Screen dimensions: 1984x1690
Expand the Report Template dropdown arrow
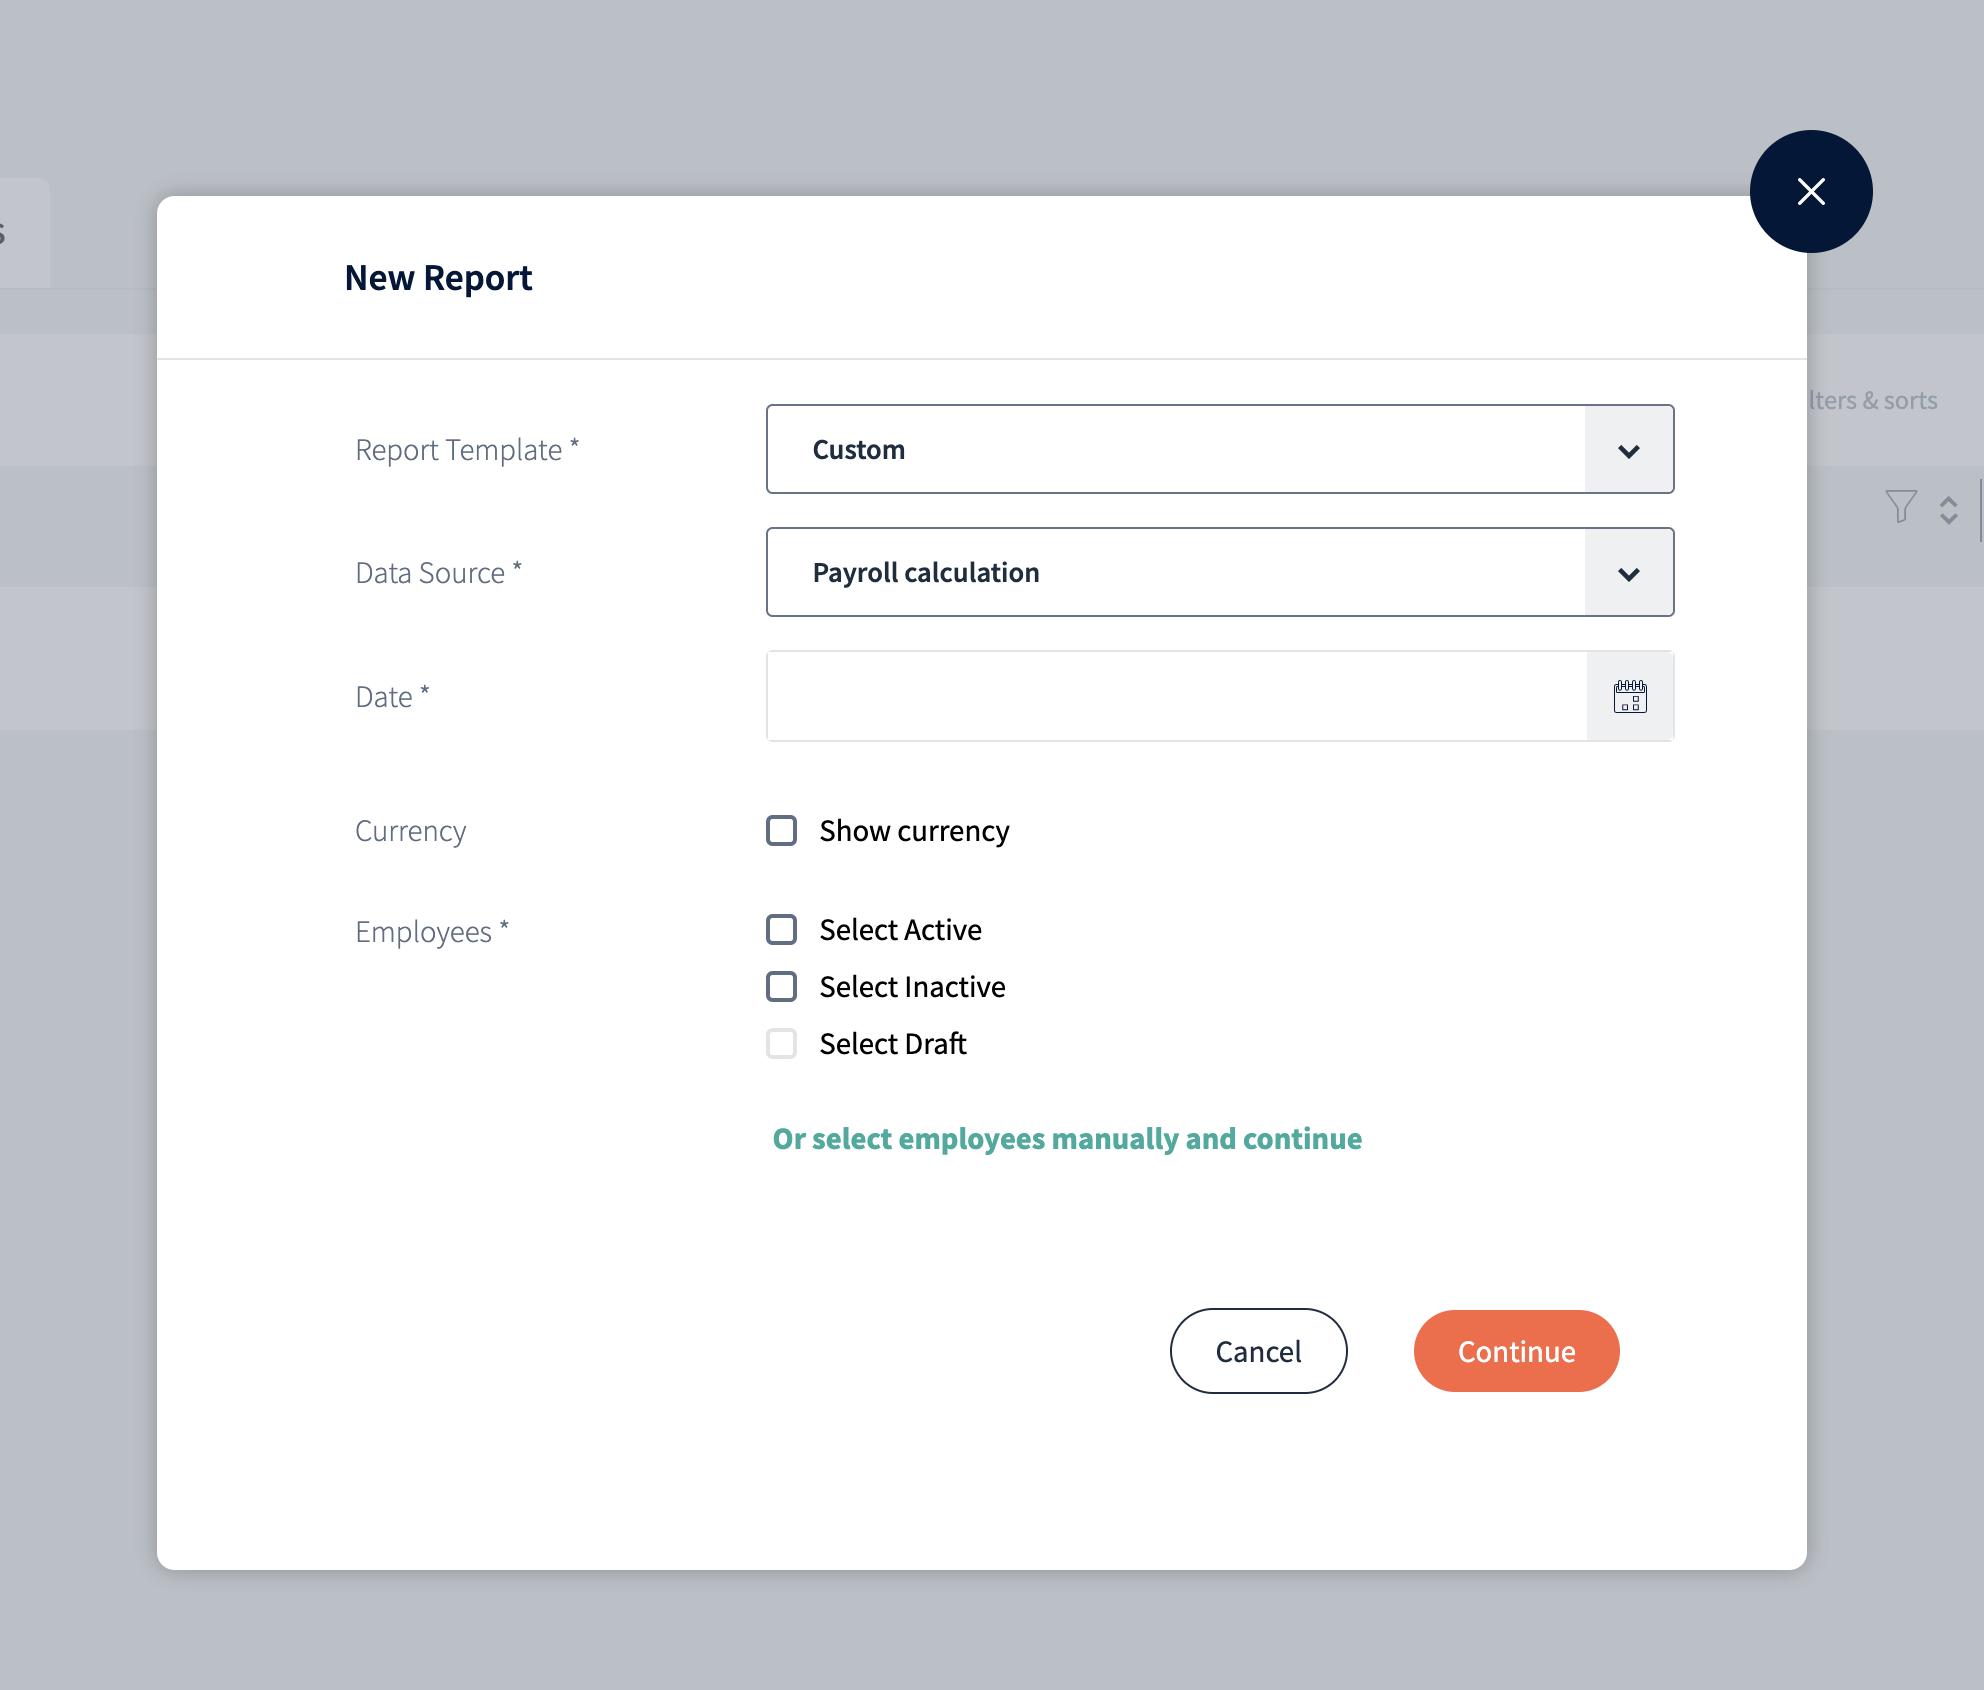tap(1628, 450)
